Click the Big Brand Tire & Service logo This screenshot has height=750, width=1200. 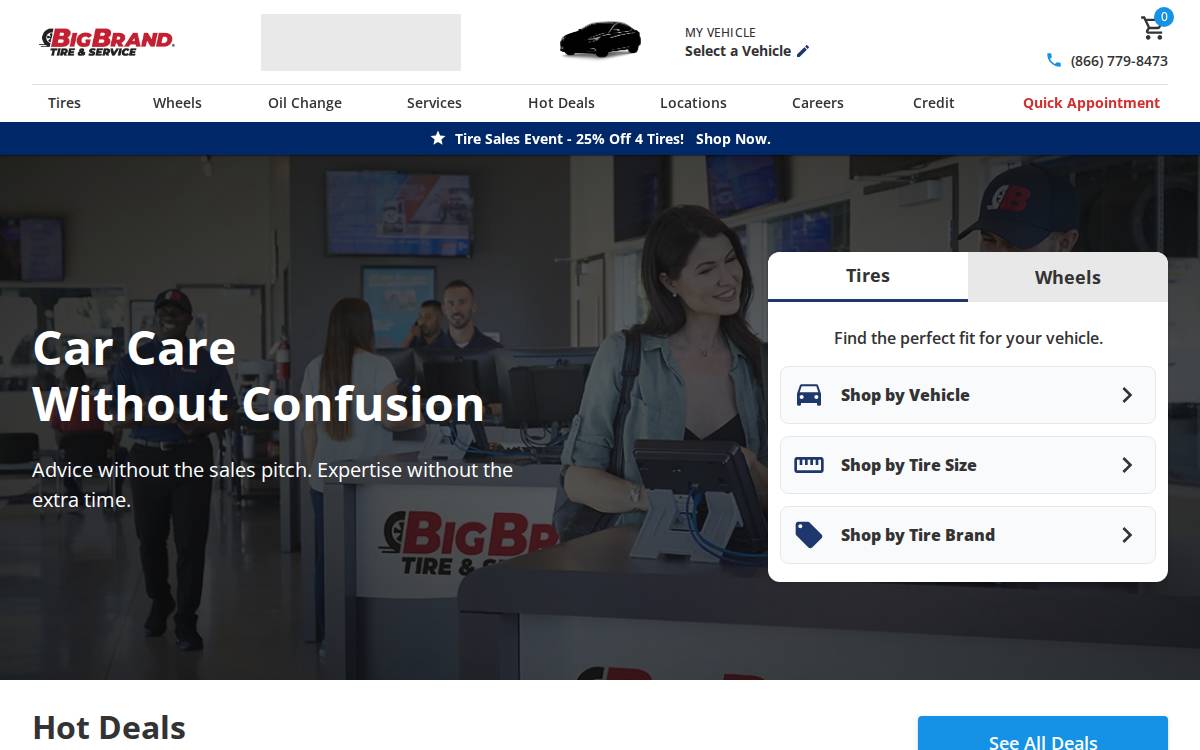107,42
